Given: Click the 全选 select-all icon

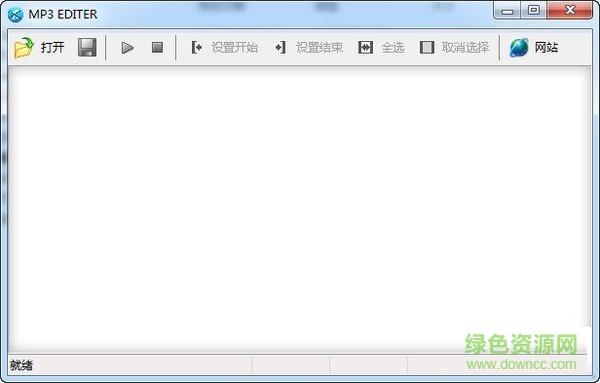Looking at the screenshot, I should pos(365,48).
